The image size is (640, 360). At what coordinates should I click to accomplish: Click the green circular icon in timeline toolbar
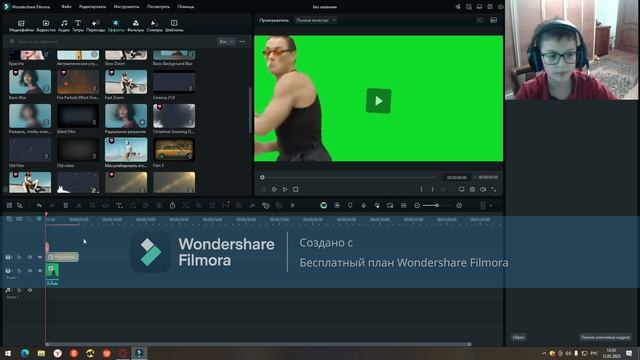(323, 205)
